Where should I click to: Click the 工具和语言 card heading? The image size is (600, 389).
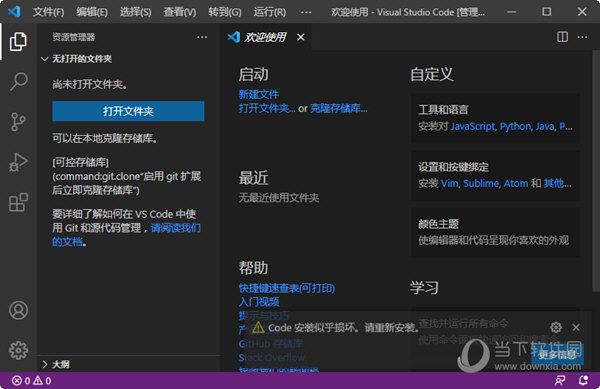coord(443,110)
